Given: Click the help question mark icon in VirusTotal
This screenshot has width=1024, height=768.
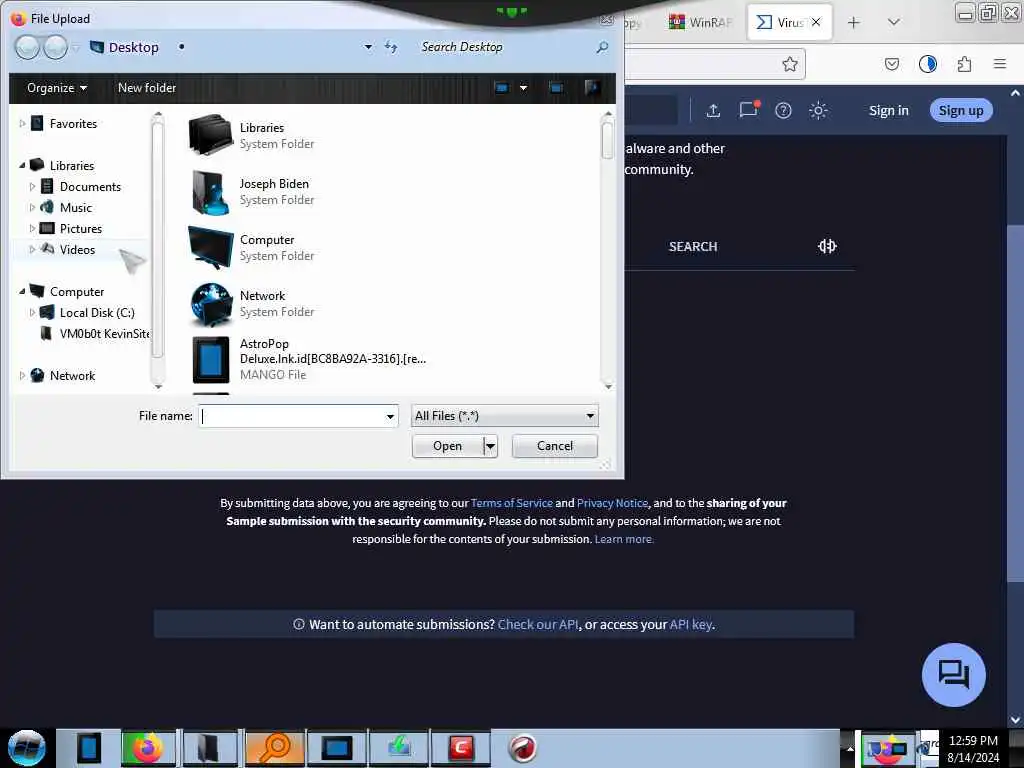Looking at the screenshot, I should 783,110.
